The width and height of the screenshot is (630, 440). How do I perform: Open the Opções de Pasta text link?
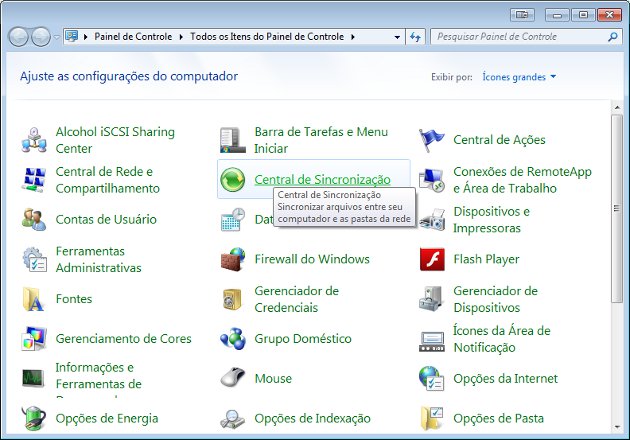click(x=498, y=418)
